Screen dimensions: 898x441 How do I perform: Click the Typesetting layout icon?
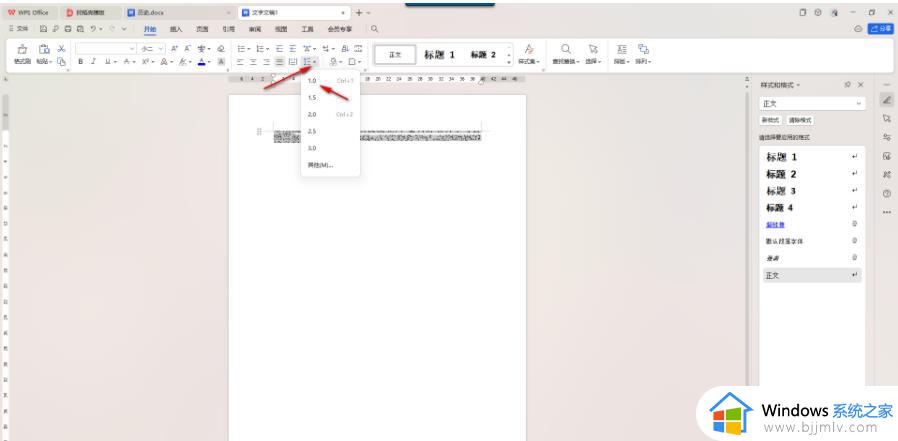point(622,49)
